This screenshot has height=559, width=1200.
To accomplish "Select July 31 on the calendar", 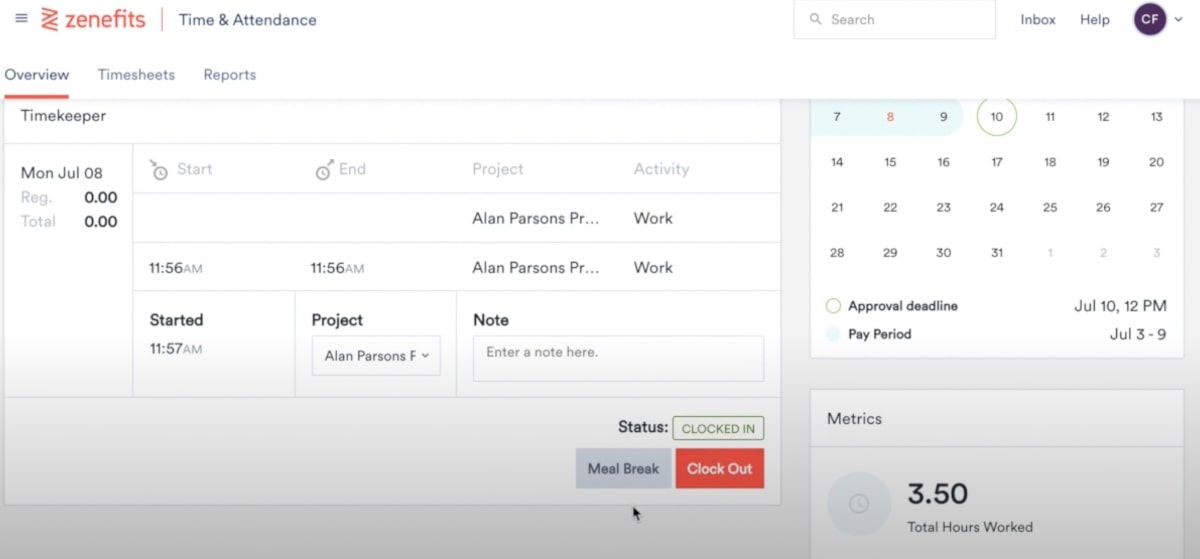I will coord(997,253).
